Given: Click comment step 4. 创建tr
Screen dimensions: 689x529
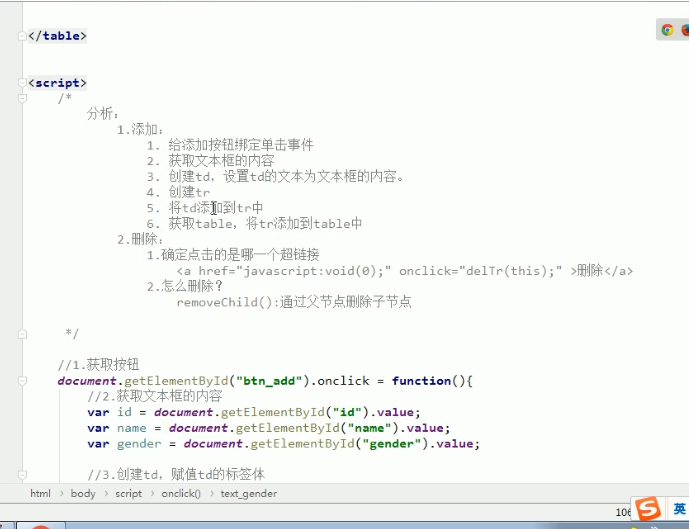Looking at the screenshot, I should tap(178, 192).
